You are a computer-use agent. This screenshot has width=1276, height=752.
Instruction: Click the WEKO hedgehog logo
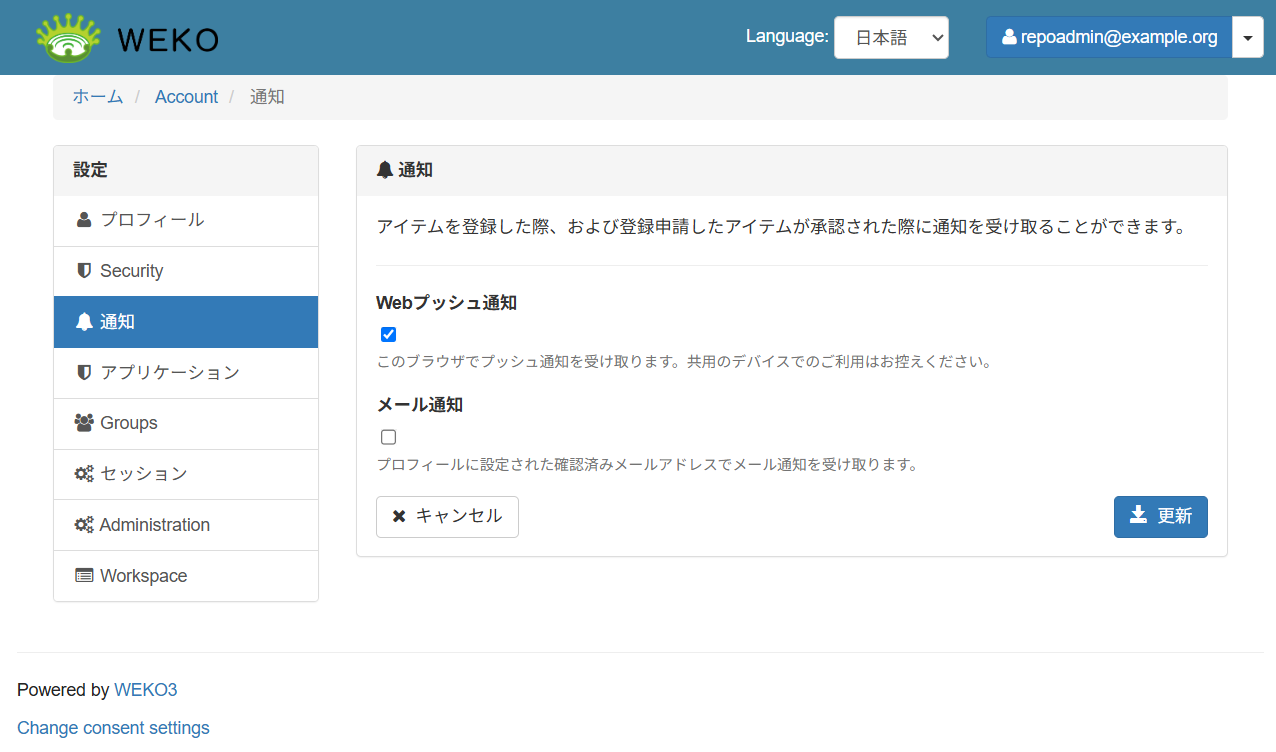point(66,37)
